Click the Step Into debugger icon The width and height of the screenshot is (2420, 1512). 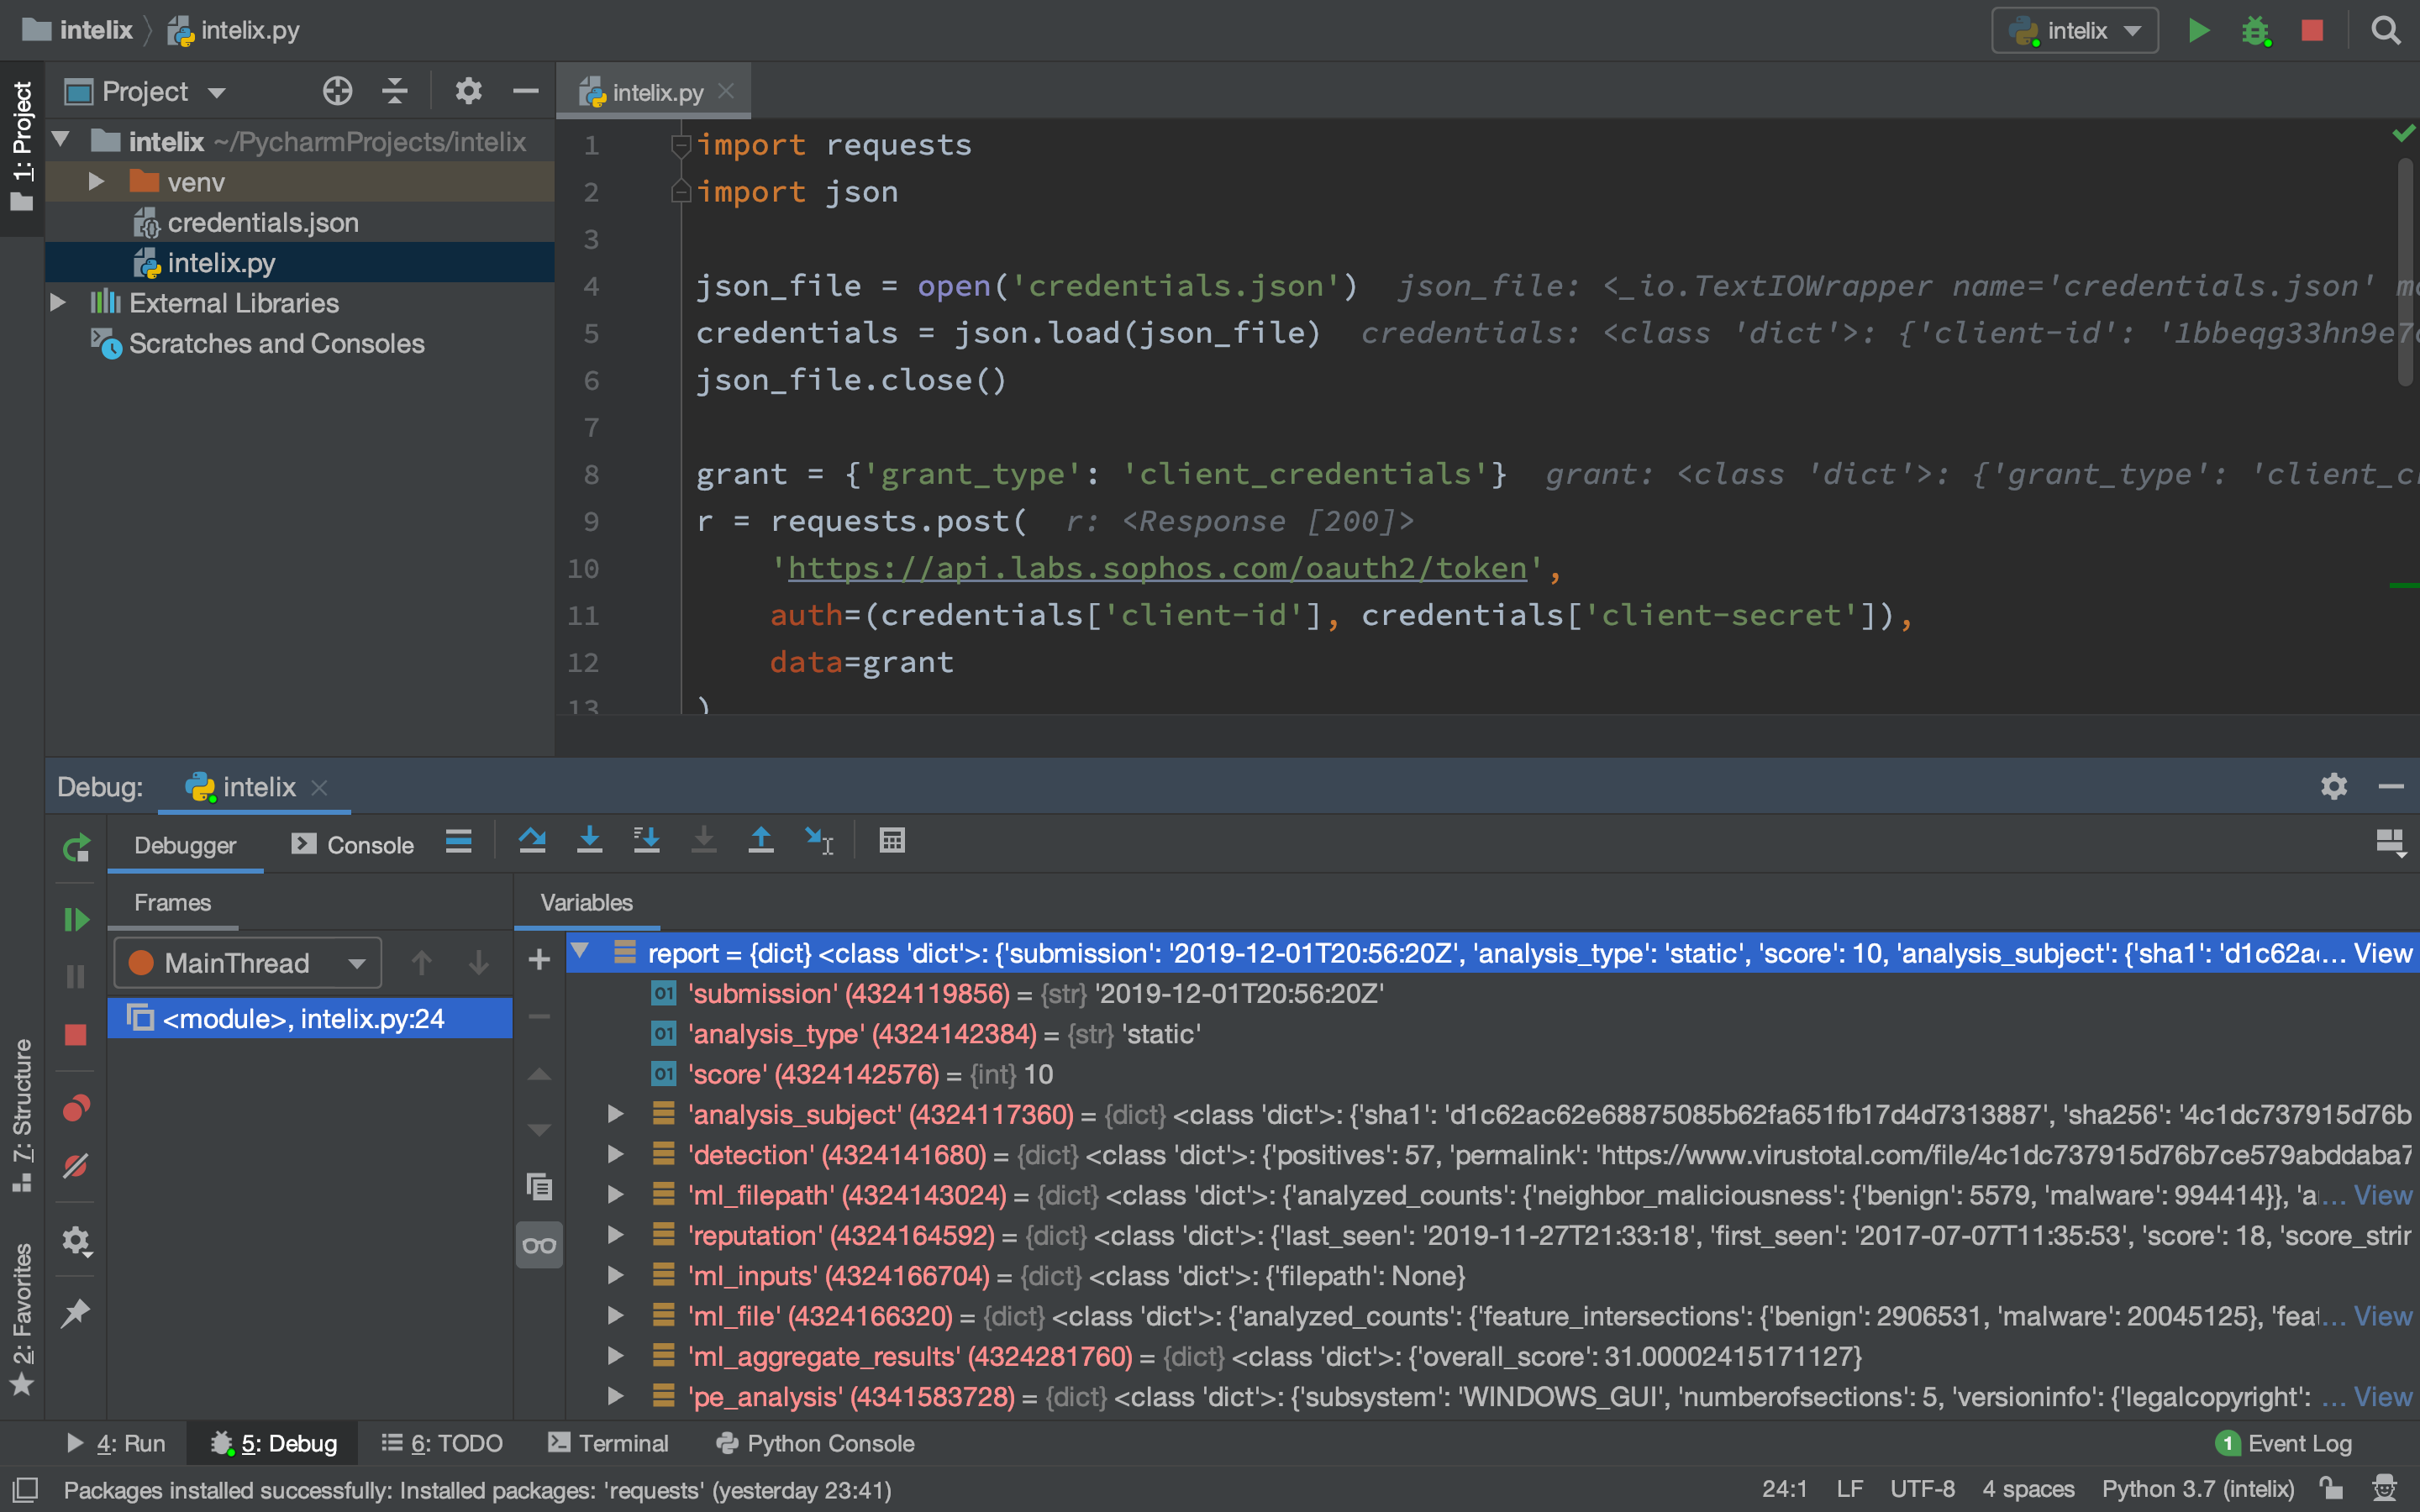click(x=590, y=842)
